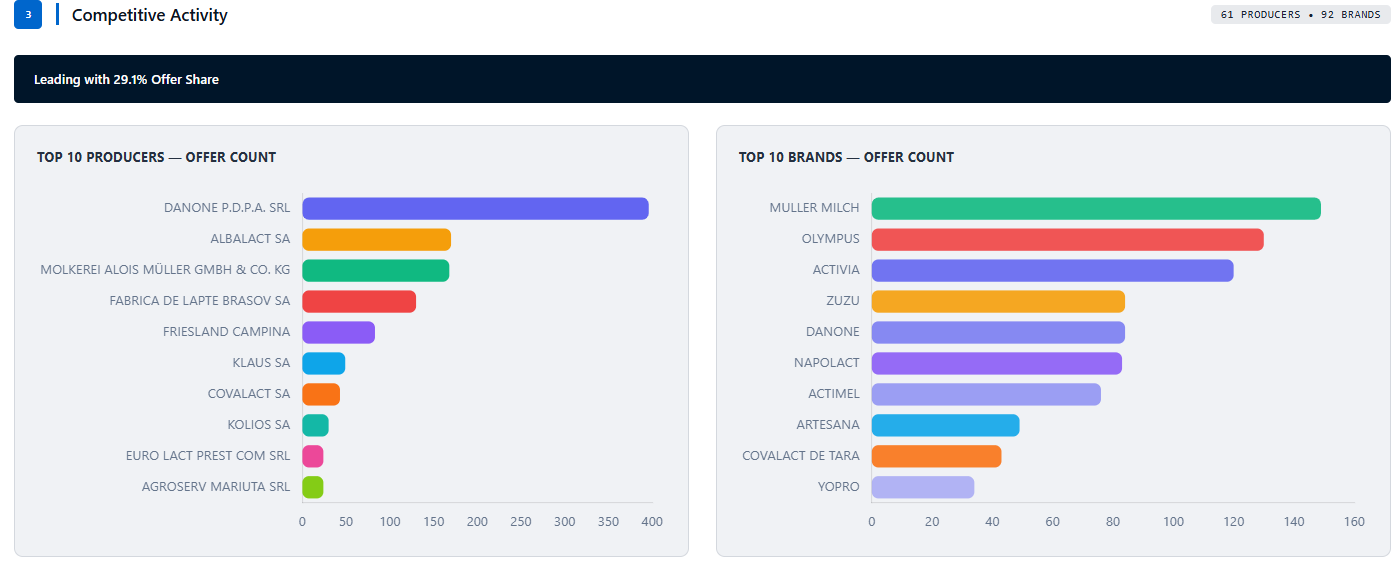
Task: Click the 350 axis value in producers chart
Action: coord(608,522)
